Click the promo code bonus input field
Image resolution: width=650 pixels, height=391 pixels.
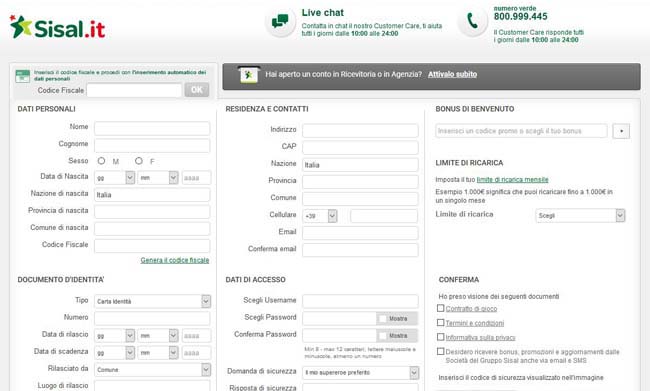click(521, 131)
